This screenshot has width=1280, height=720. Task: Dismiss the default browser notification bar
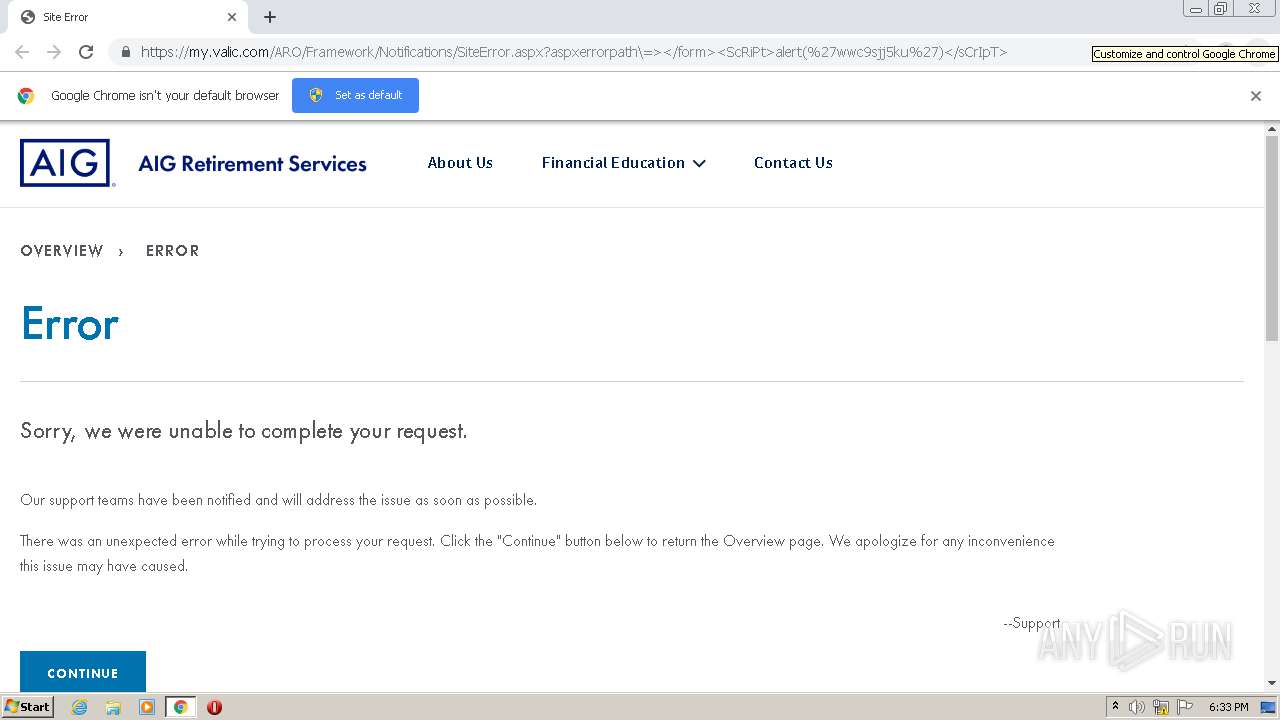click(1256, 96)
